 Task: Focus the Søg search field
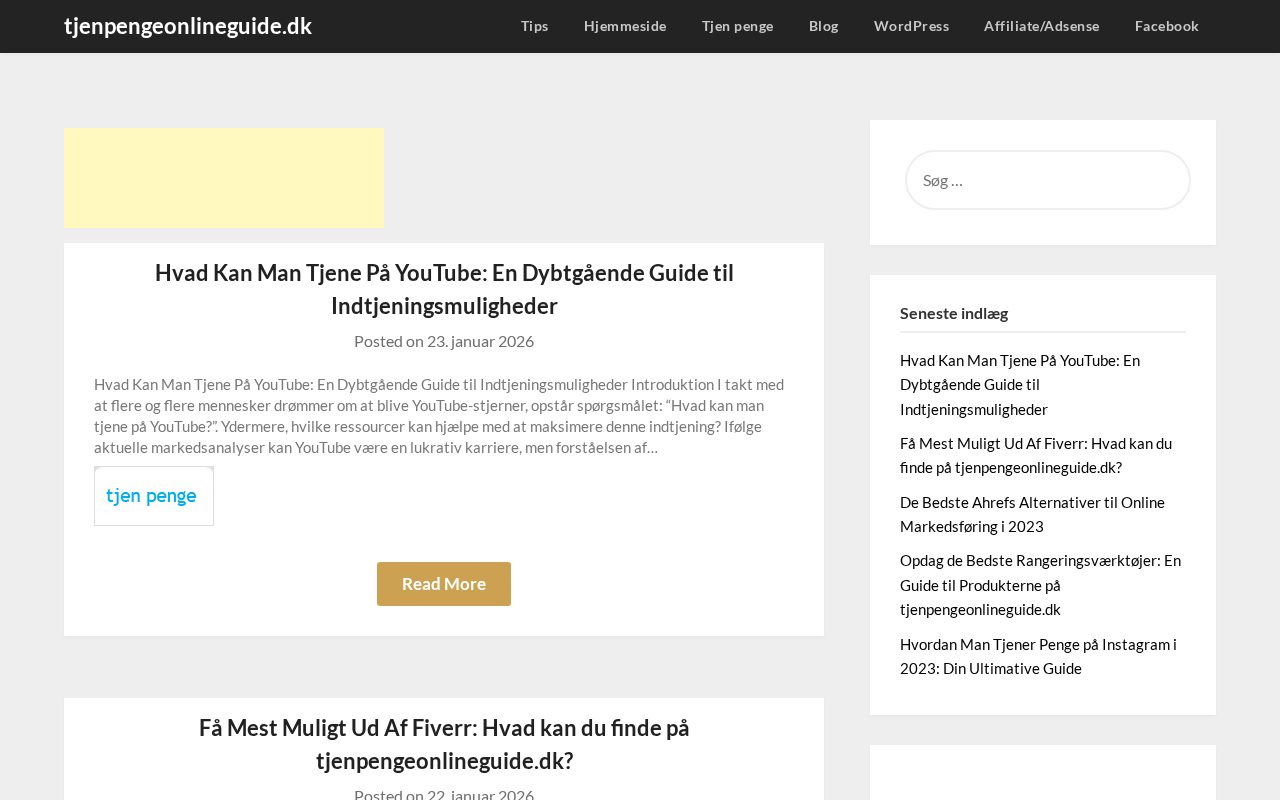[x=1048, y=180]
